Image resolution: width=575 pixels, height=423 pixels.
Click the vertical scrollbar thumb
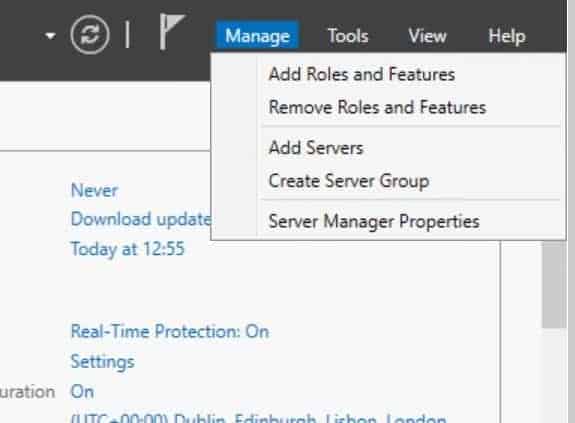click(554, 284)
